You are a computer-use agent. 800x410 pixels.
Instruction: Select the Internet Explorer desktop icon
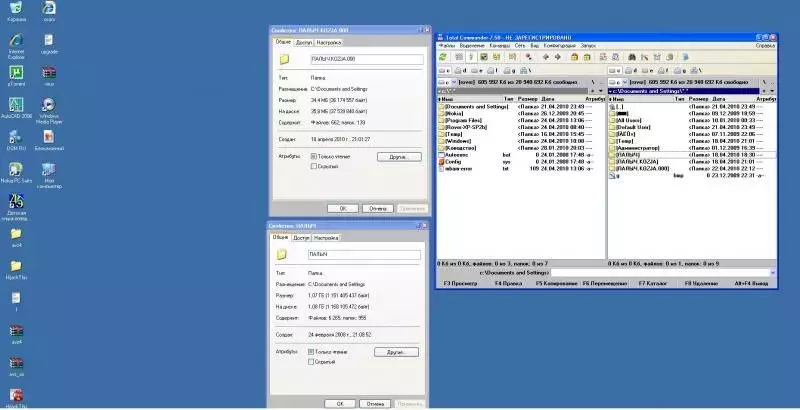coord(16,46)
